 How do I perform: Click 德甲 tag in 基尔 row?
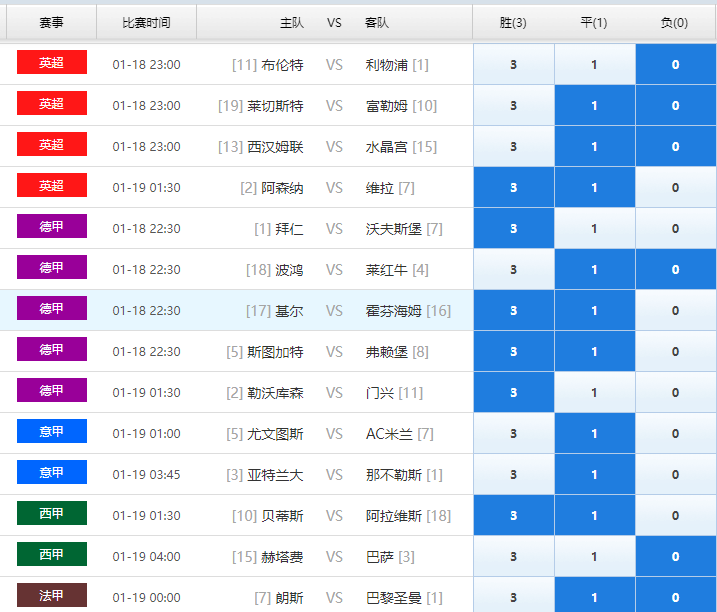pos(52,308)
